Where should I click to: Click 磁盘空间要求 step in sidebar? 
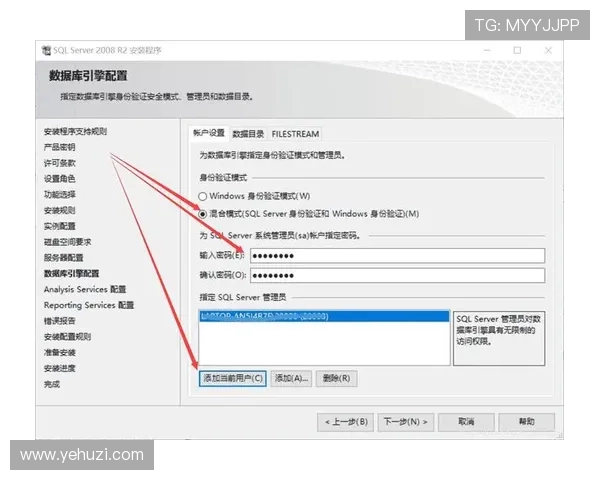tap(68, 242)
